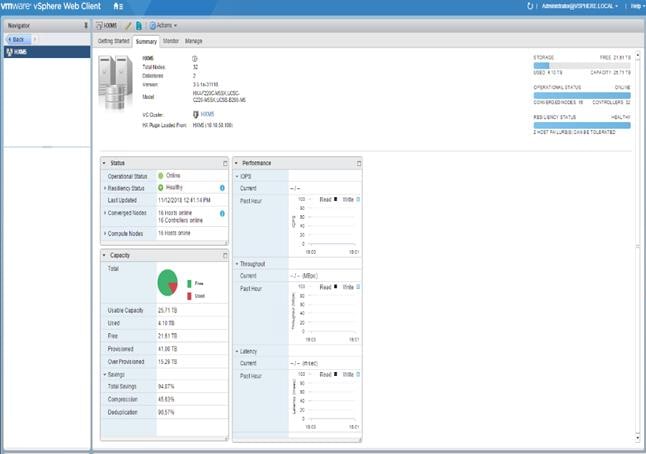Click the Resiliency Status bar
This screenshot has width=646, height=454.
point(582,125)
